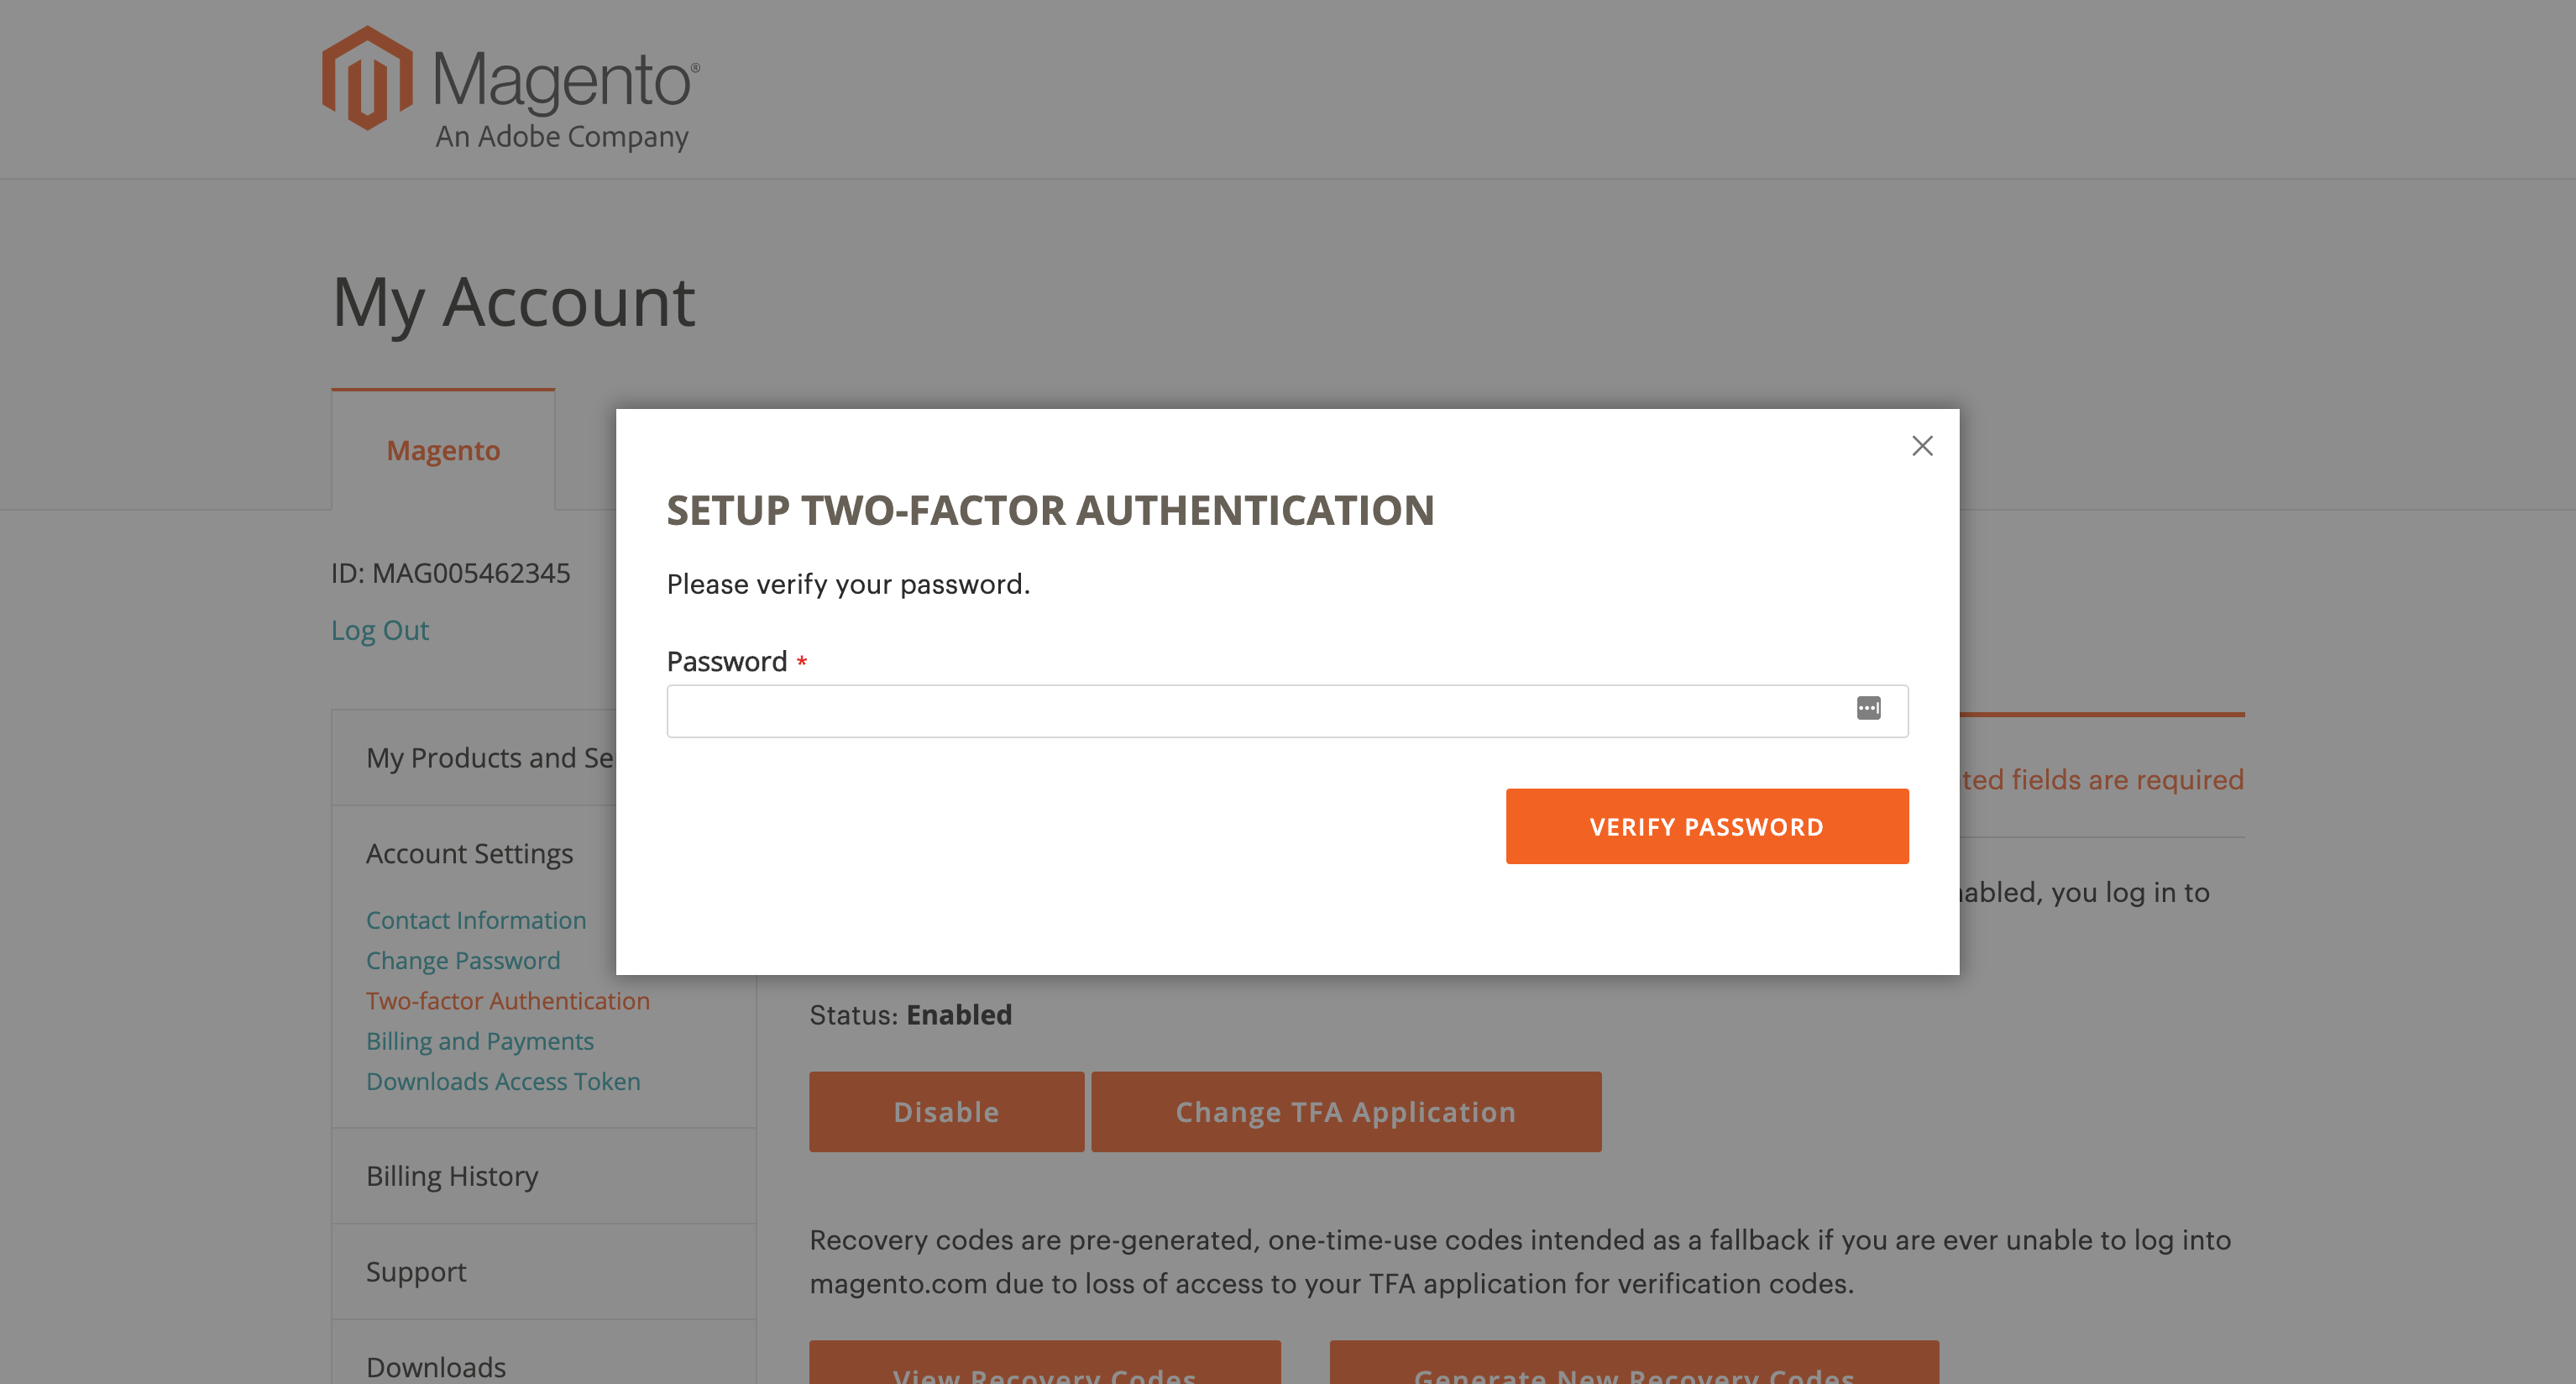The height and width of the screenshot is (1384, 2576).
Task: Click the password manager icon in field
Action: click(x=1868, y=708)
